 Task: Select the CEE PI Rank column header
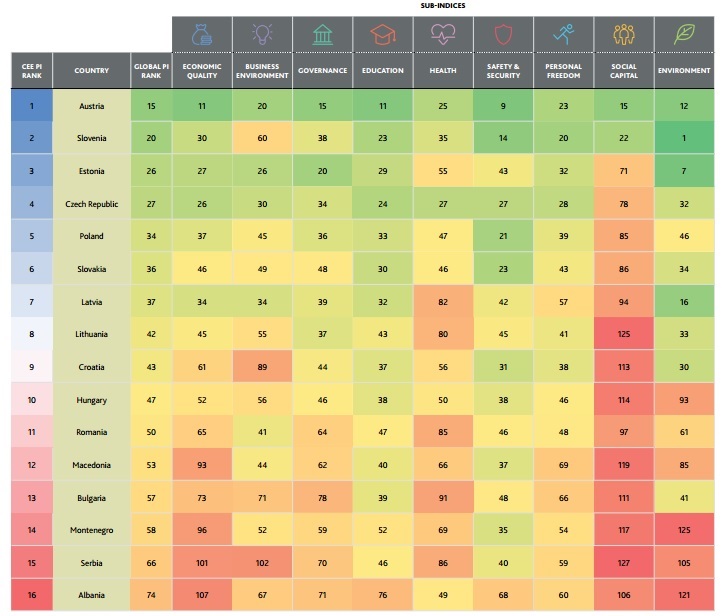pyautogui.click(x=30, y=71)
